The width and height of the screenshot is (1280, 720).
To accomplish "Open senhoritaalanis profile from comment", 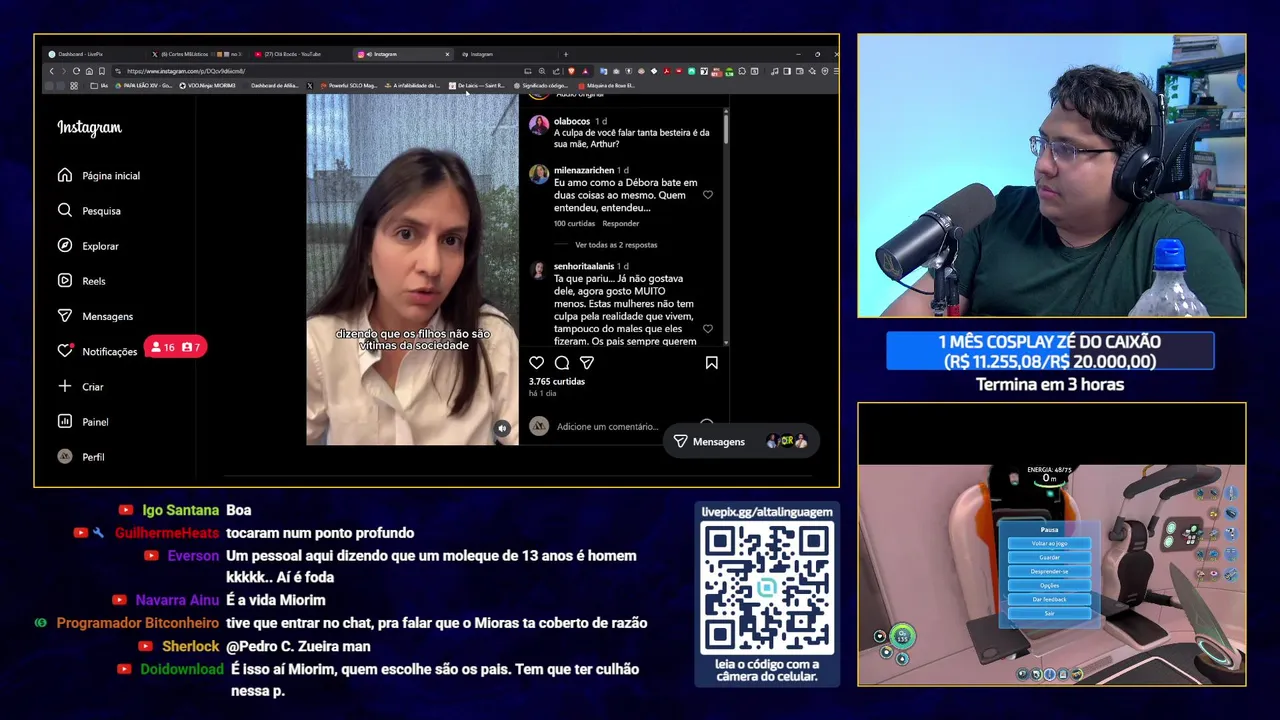I will point(584,266).
